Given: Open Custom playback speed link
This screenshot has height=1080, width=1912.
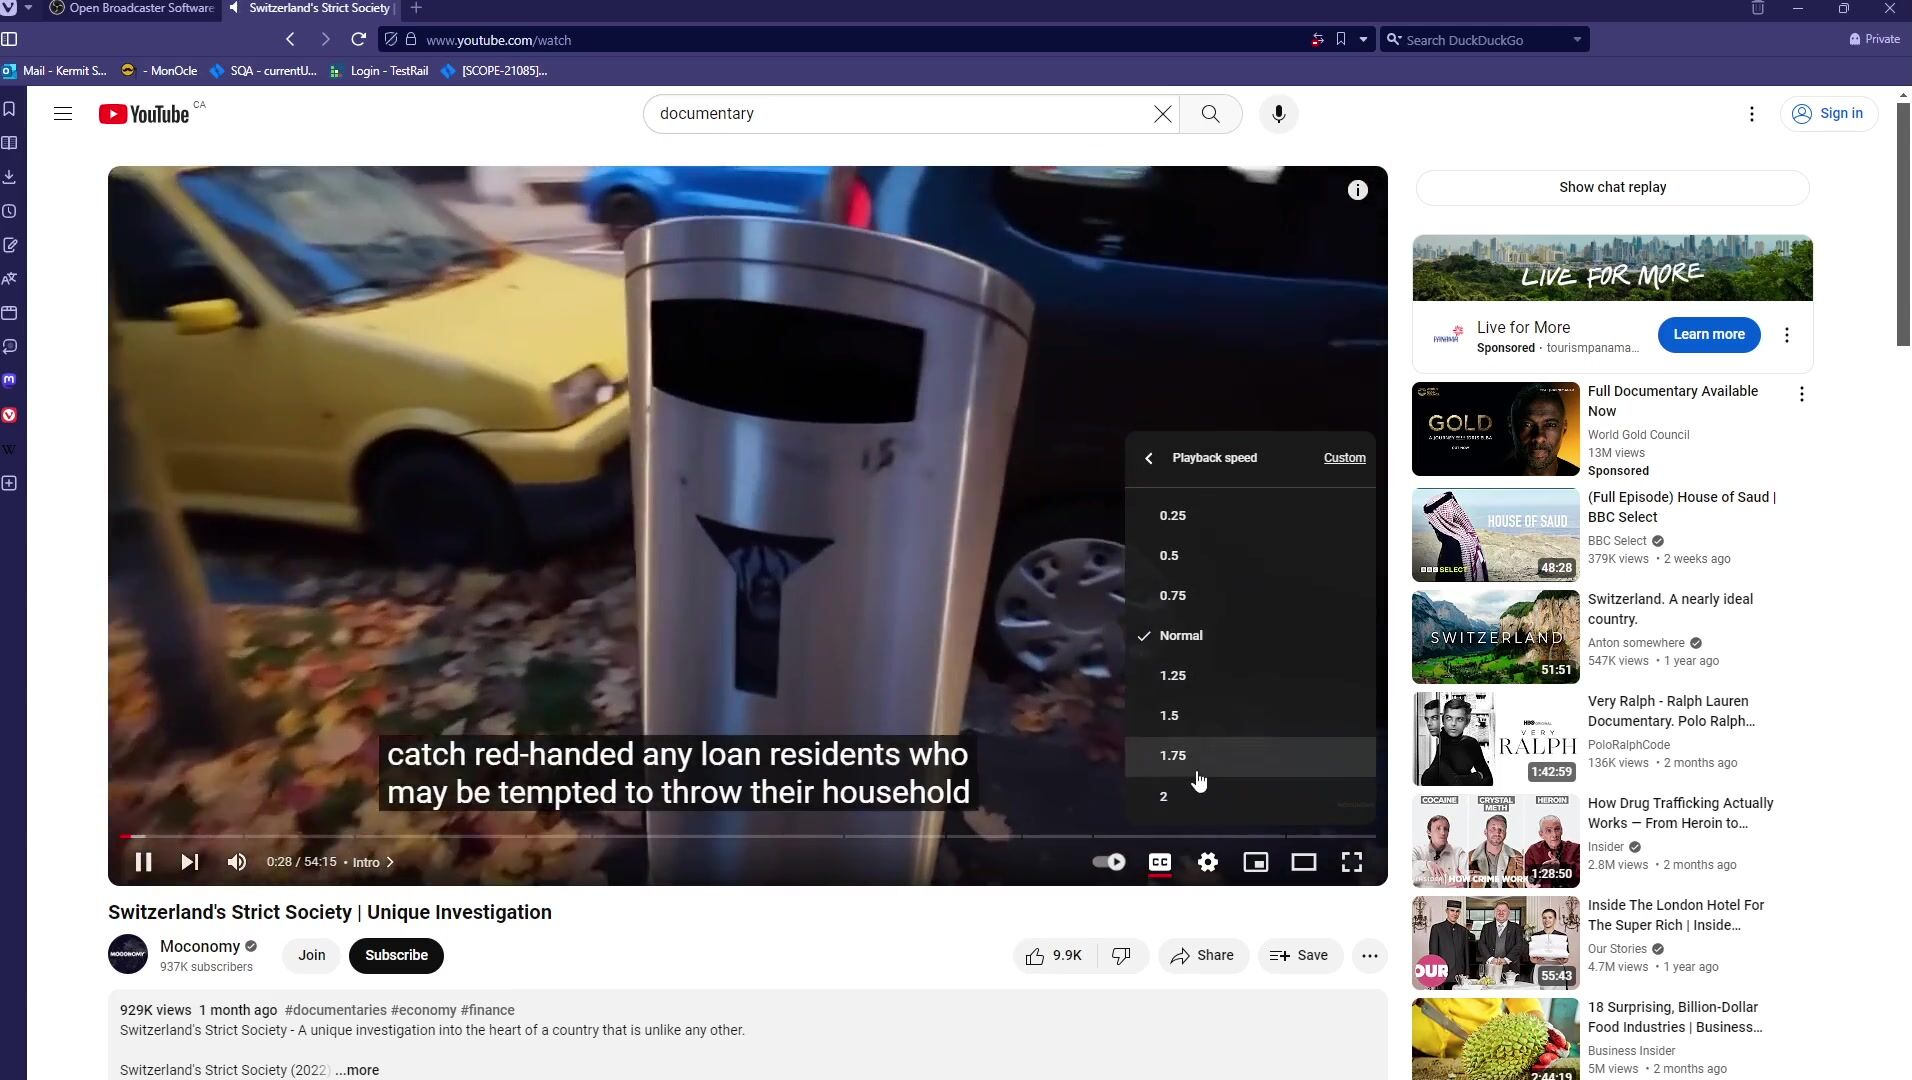Looking at the screenshot, I should pos(1344,458).
